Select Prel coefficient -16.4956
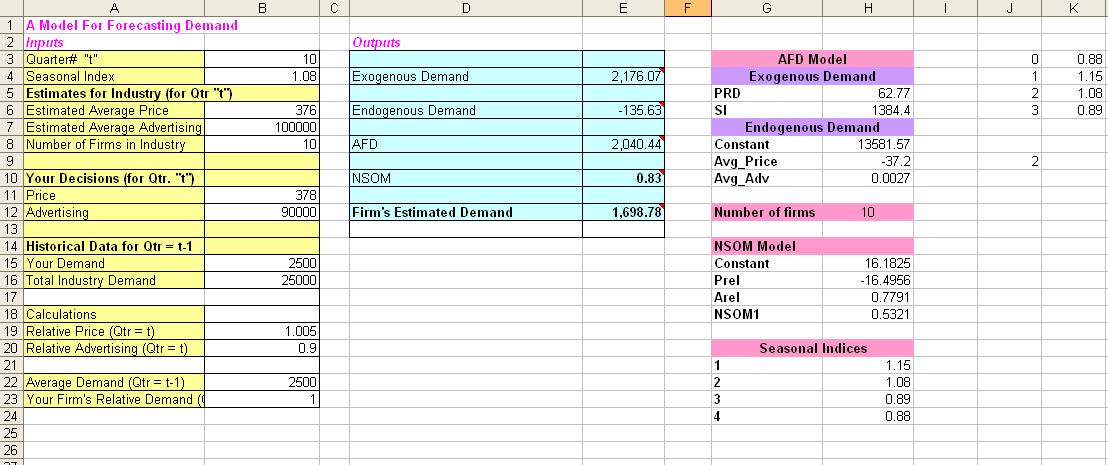 (868, 280)
